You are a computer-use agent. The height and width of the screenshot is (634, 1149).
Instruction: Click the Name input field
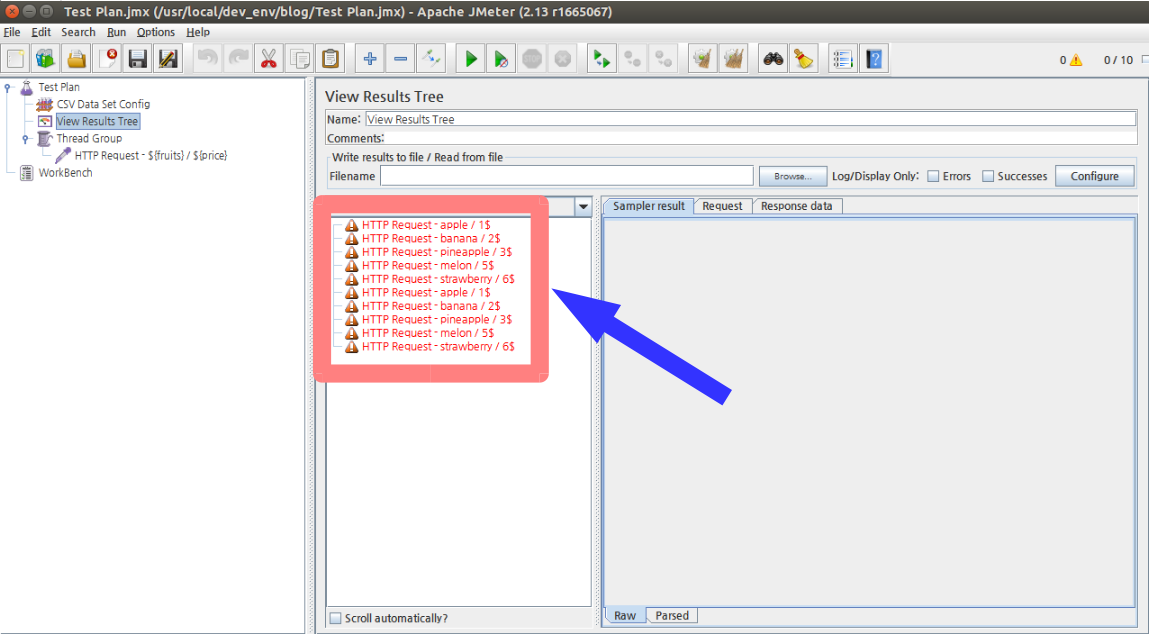click(x=751, y=119)
